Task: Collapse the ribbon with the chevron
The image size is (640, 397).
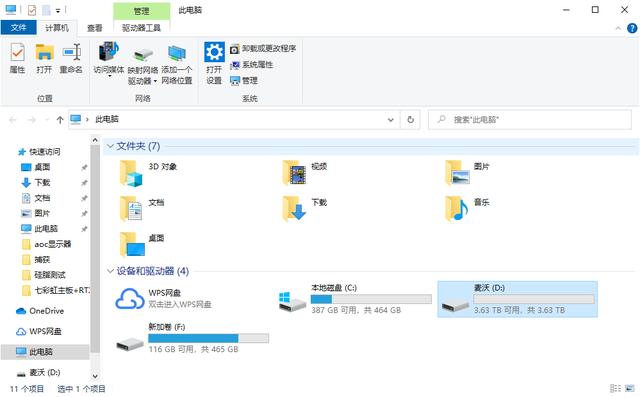Action: pyautogui.click(x=618, y=28)
